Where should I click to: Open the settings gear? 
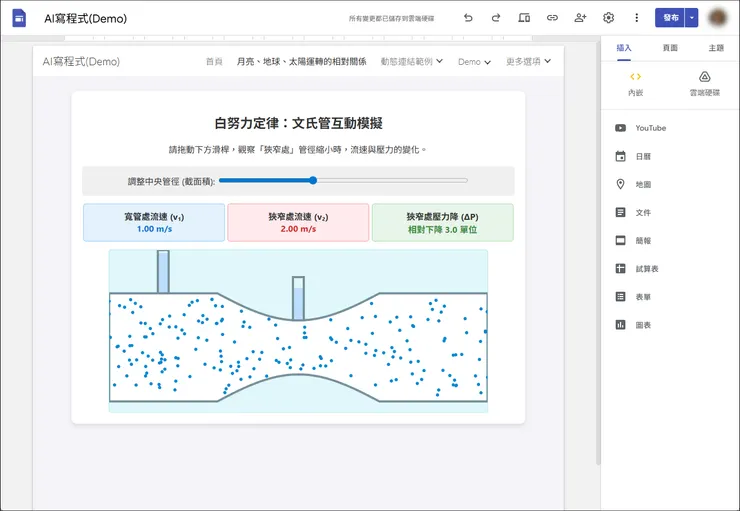(x=608, y=18)
